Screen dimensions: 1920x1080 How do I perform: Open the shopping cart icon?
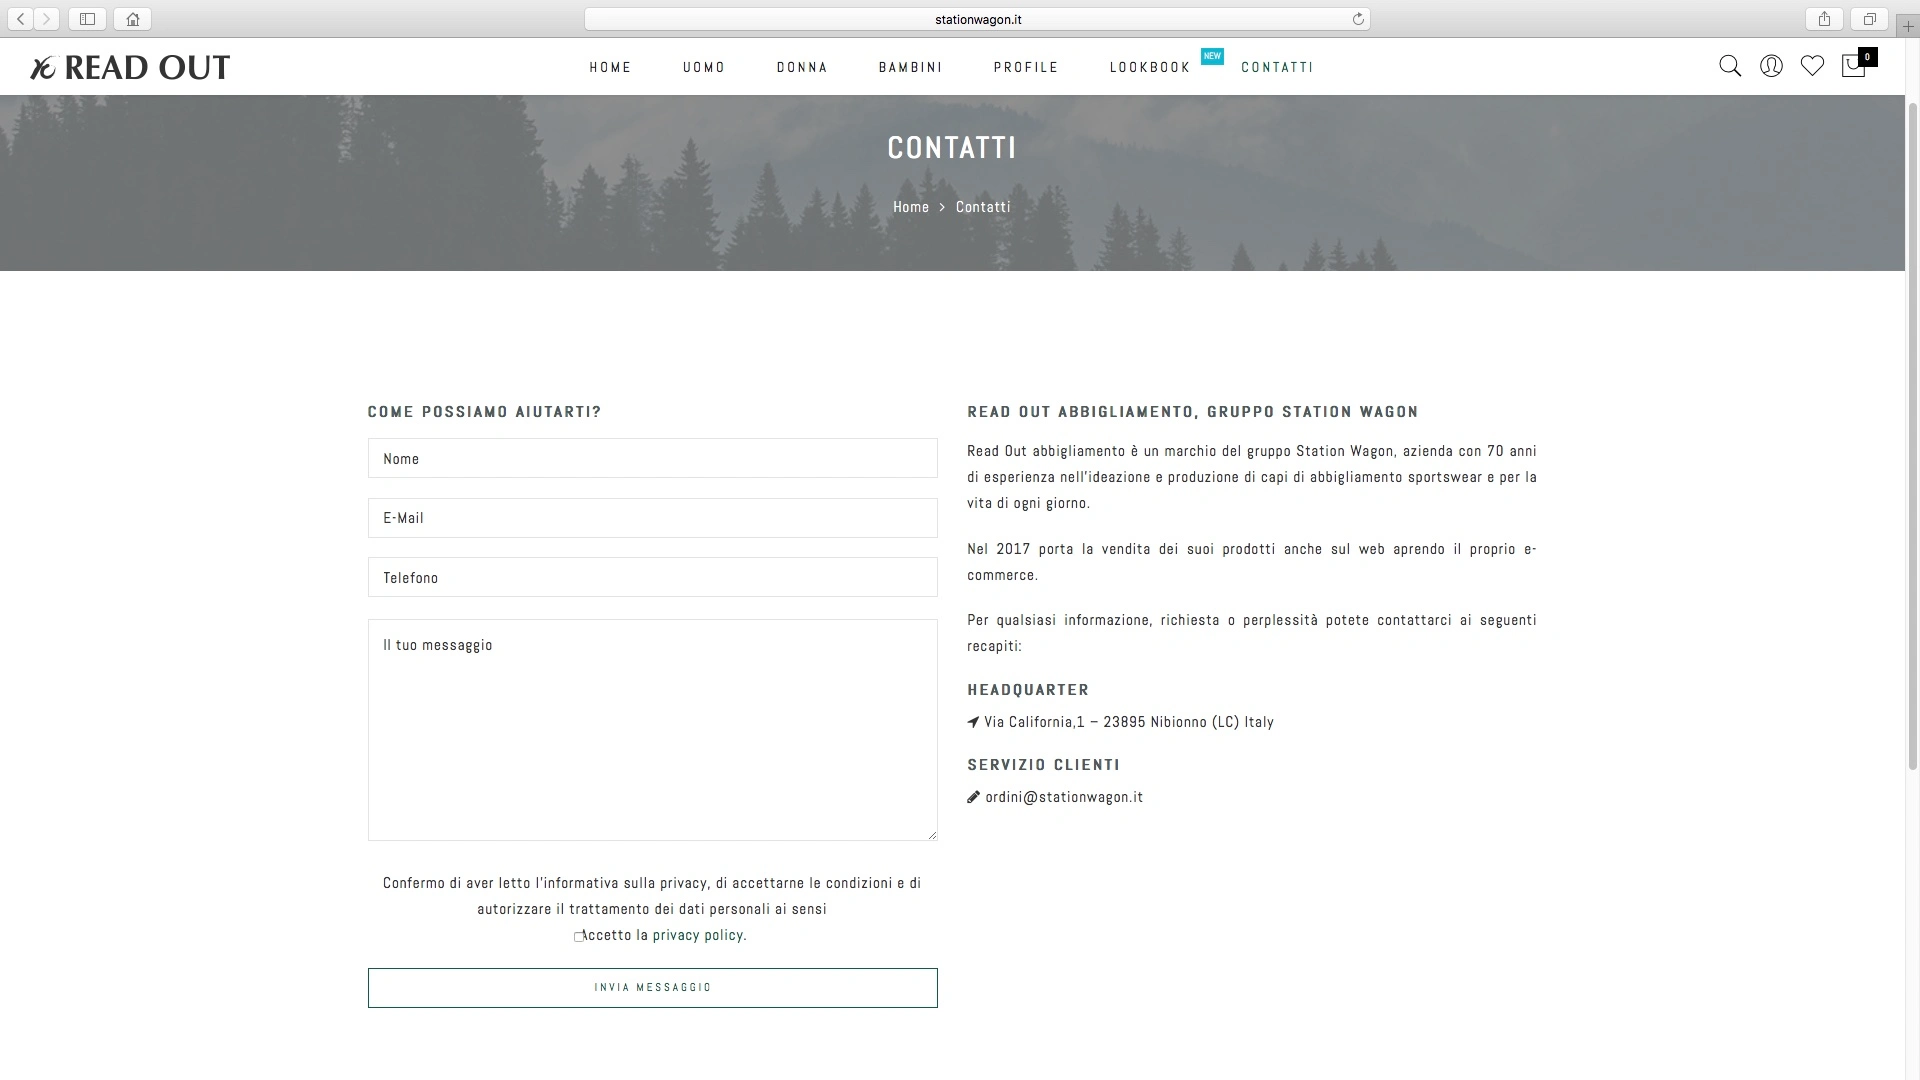pyautogui.click(x=1855, y=65)
